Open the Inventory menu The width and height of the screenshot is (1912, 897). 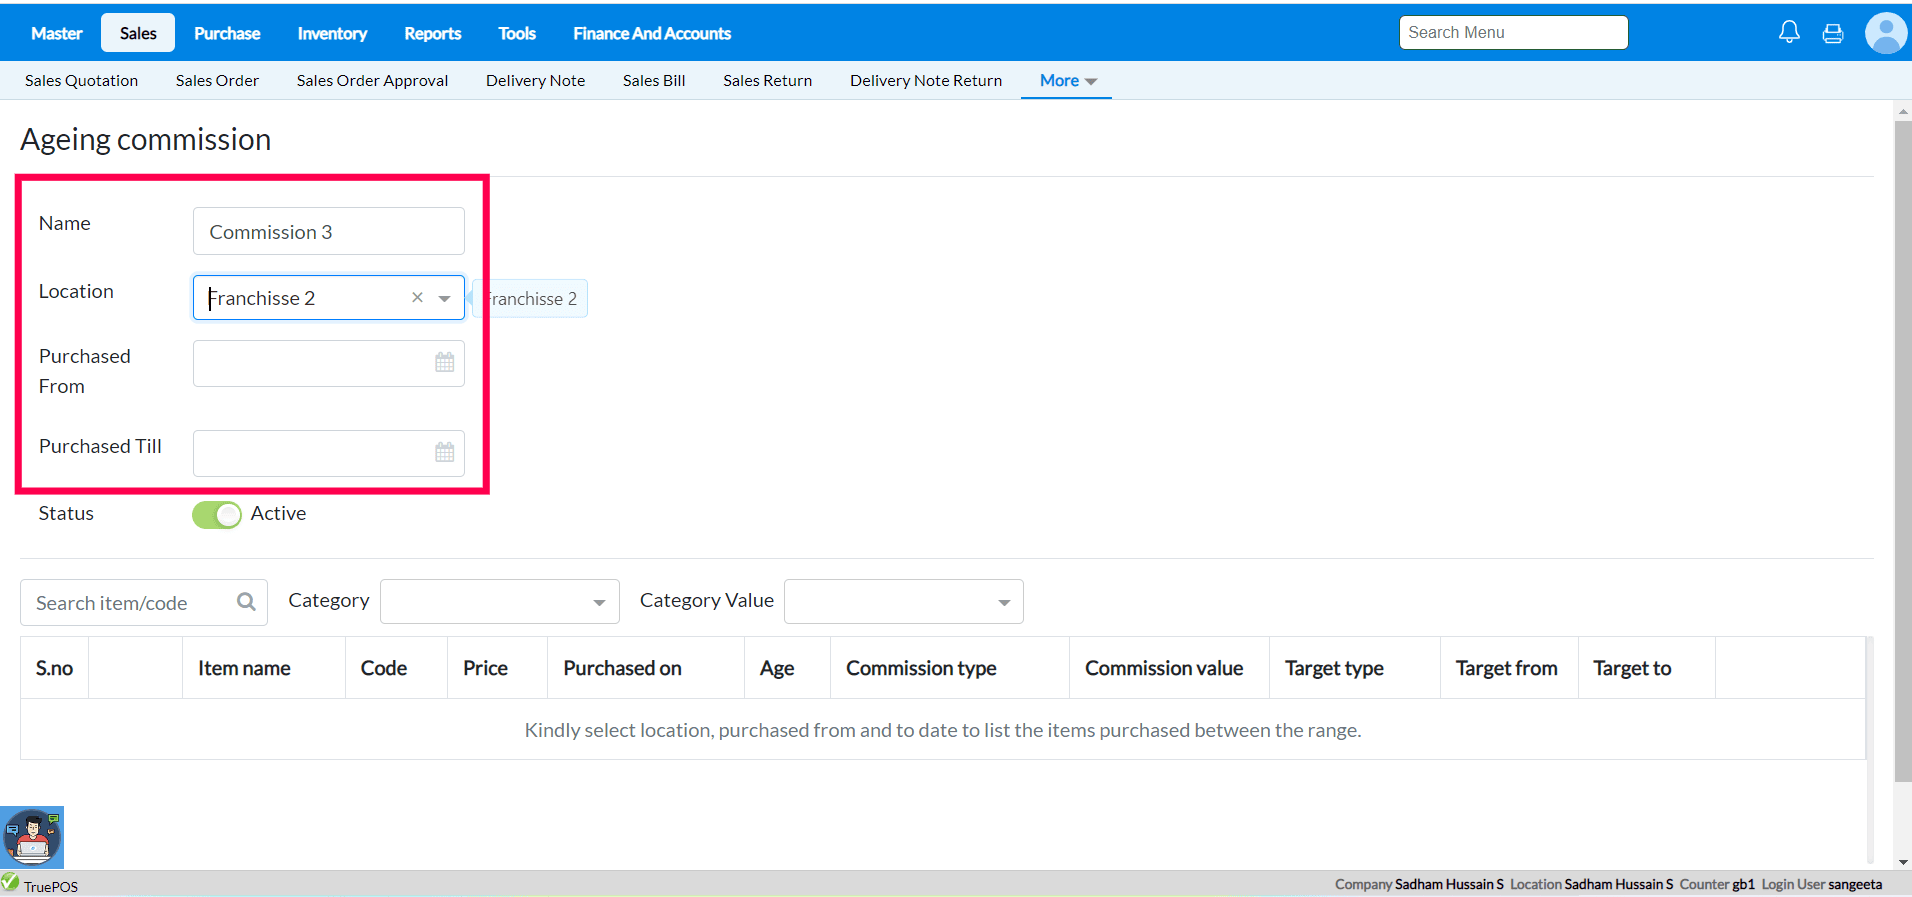click(x=332, y=33)
